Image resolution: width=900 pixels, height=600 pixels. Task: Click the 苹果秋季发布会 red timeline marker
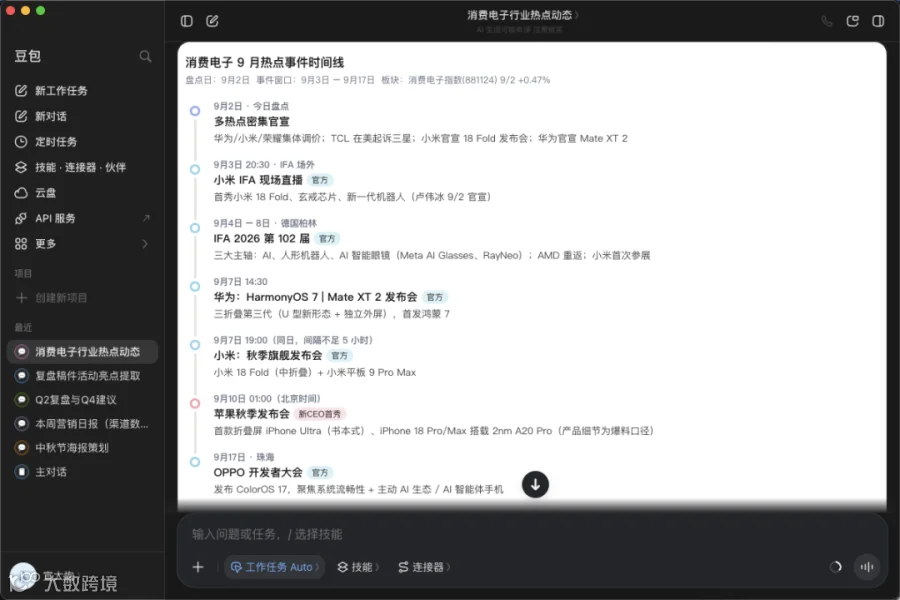click(x=195, y=404)
